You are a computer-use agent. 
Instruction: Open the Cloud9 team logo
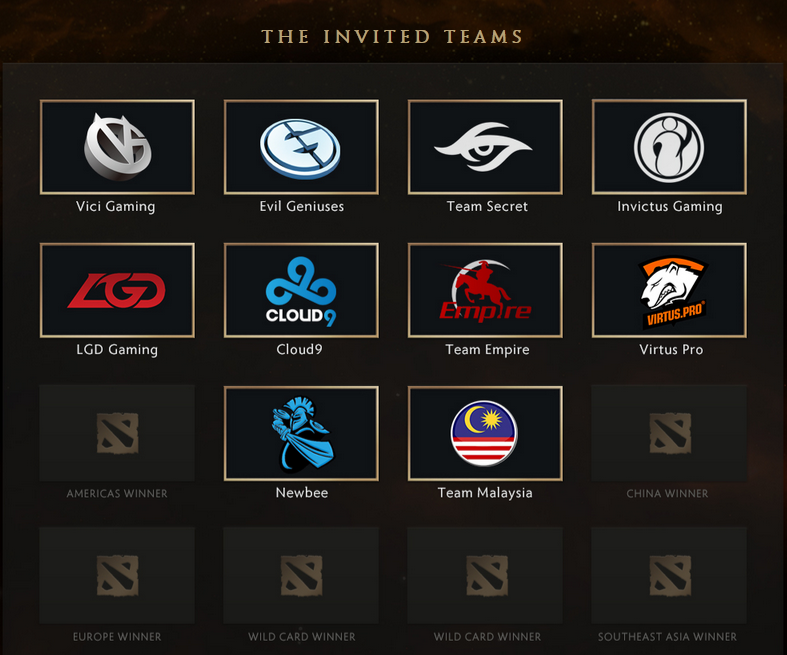[301, 290]
